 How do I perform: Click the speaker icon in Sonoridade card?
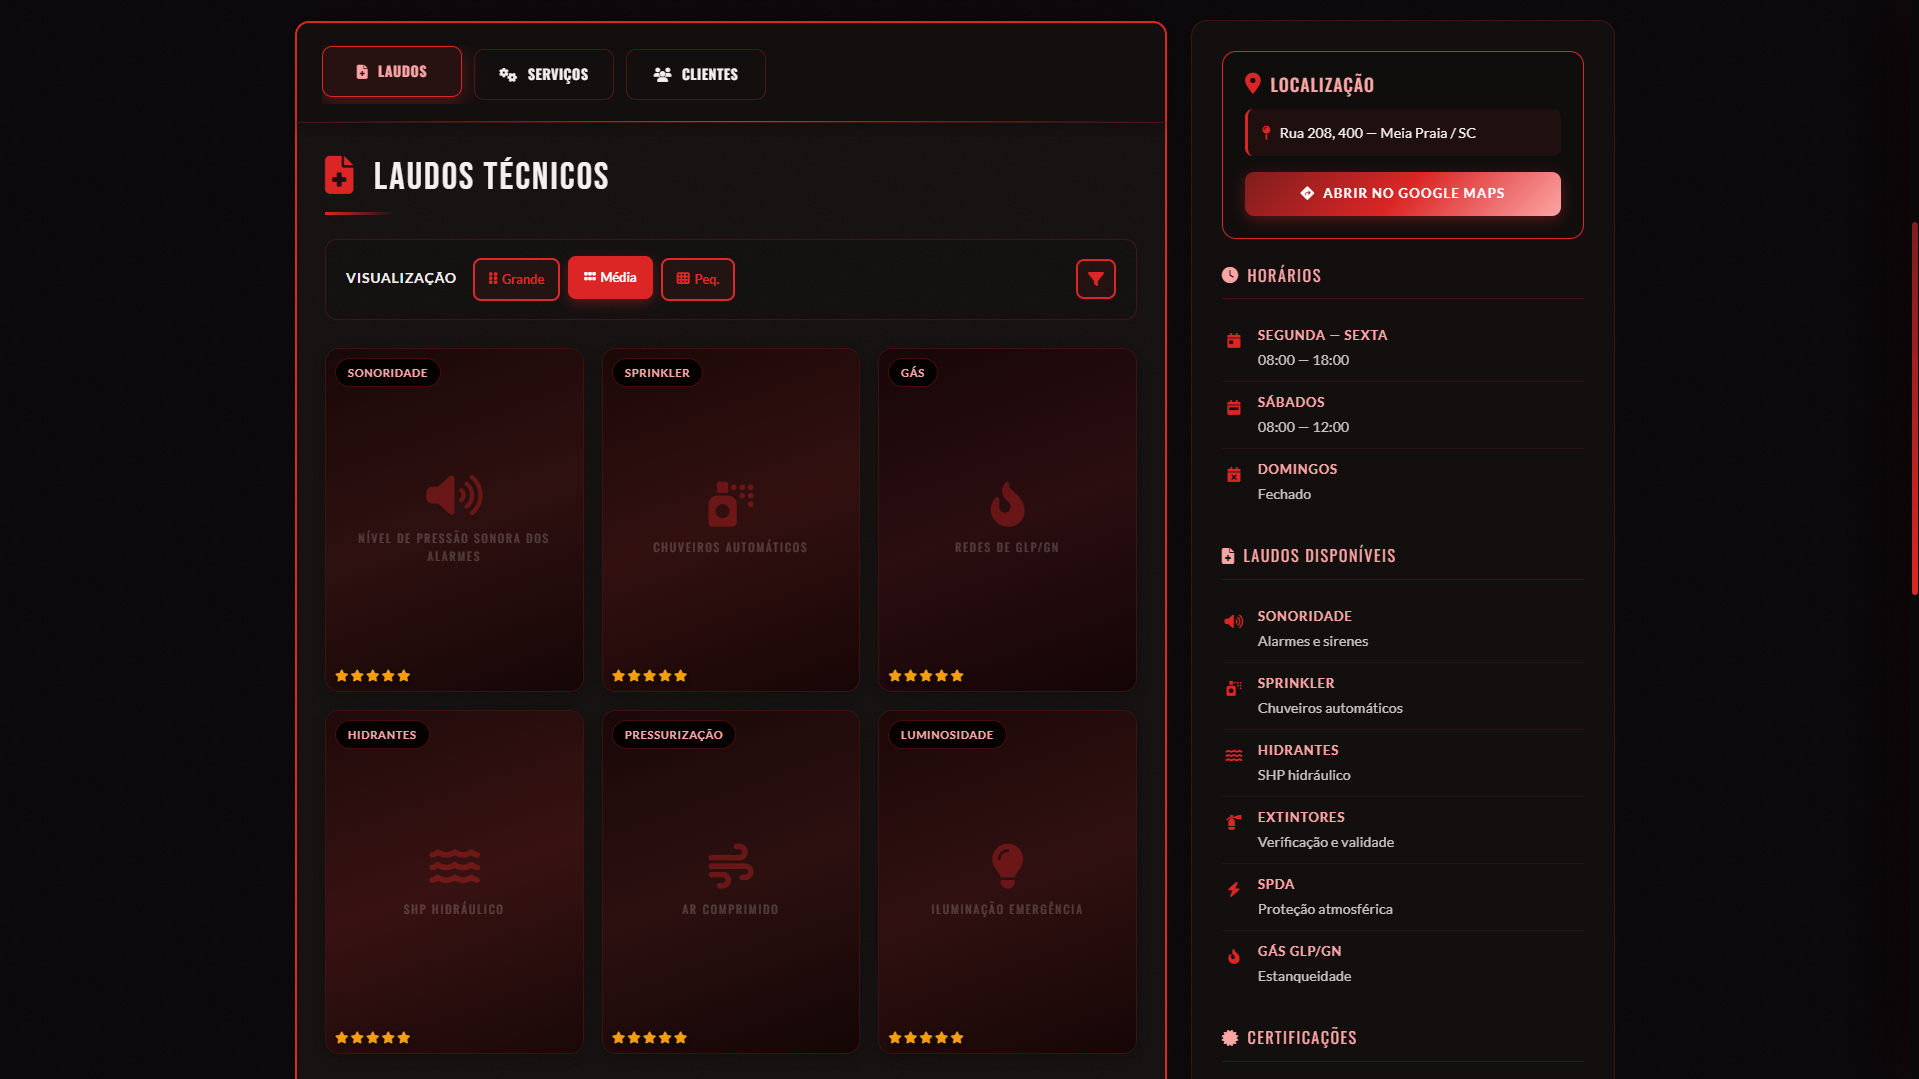coord(454,495)
